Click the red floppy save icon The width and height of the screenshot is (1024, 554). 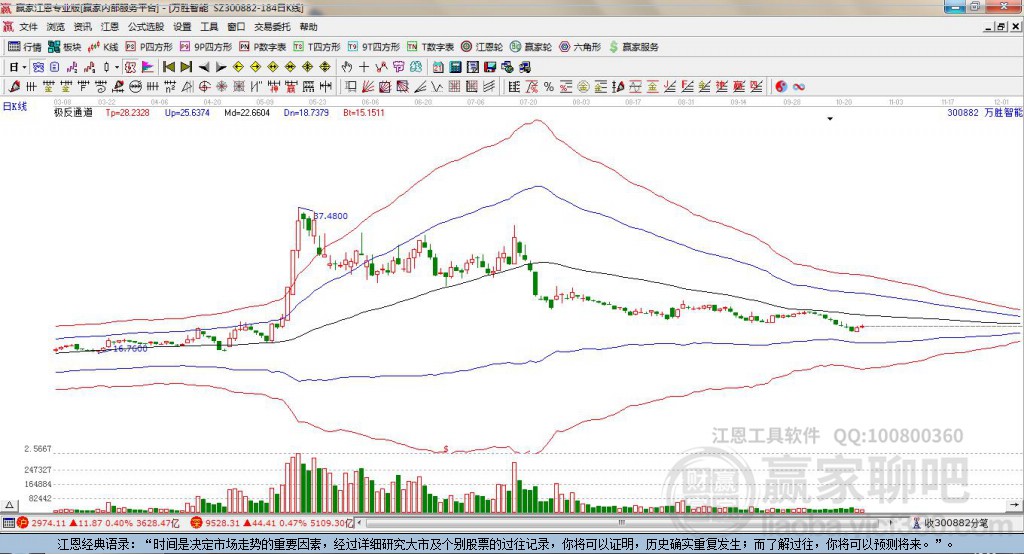490,67
